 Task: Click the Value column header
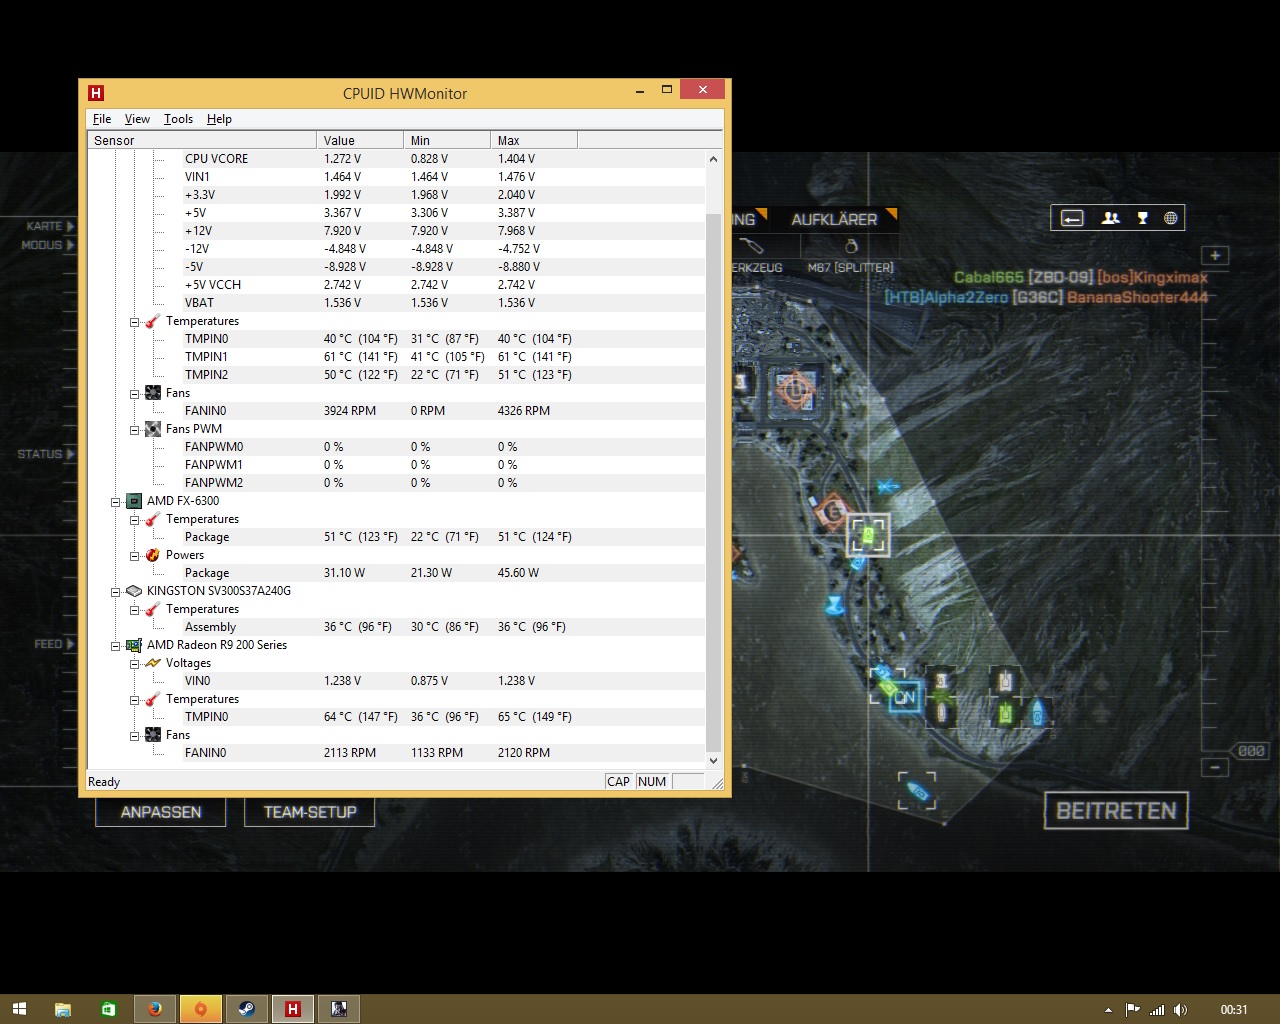click(x=360, y=140)
